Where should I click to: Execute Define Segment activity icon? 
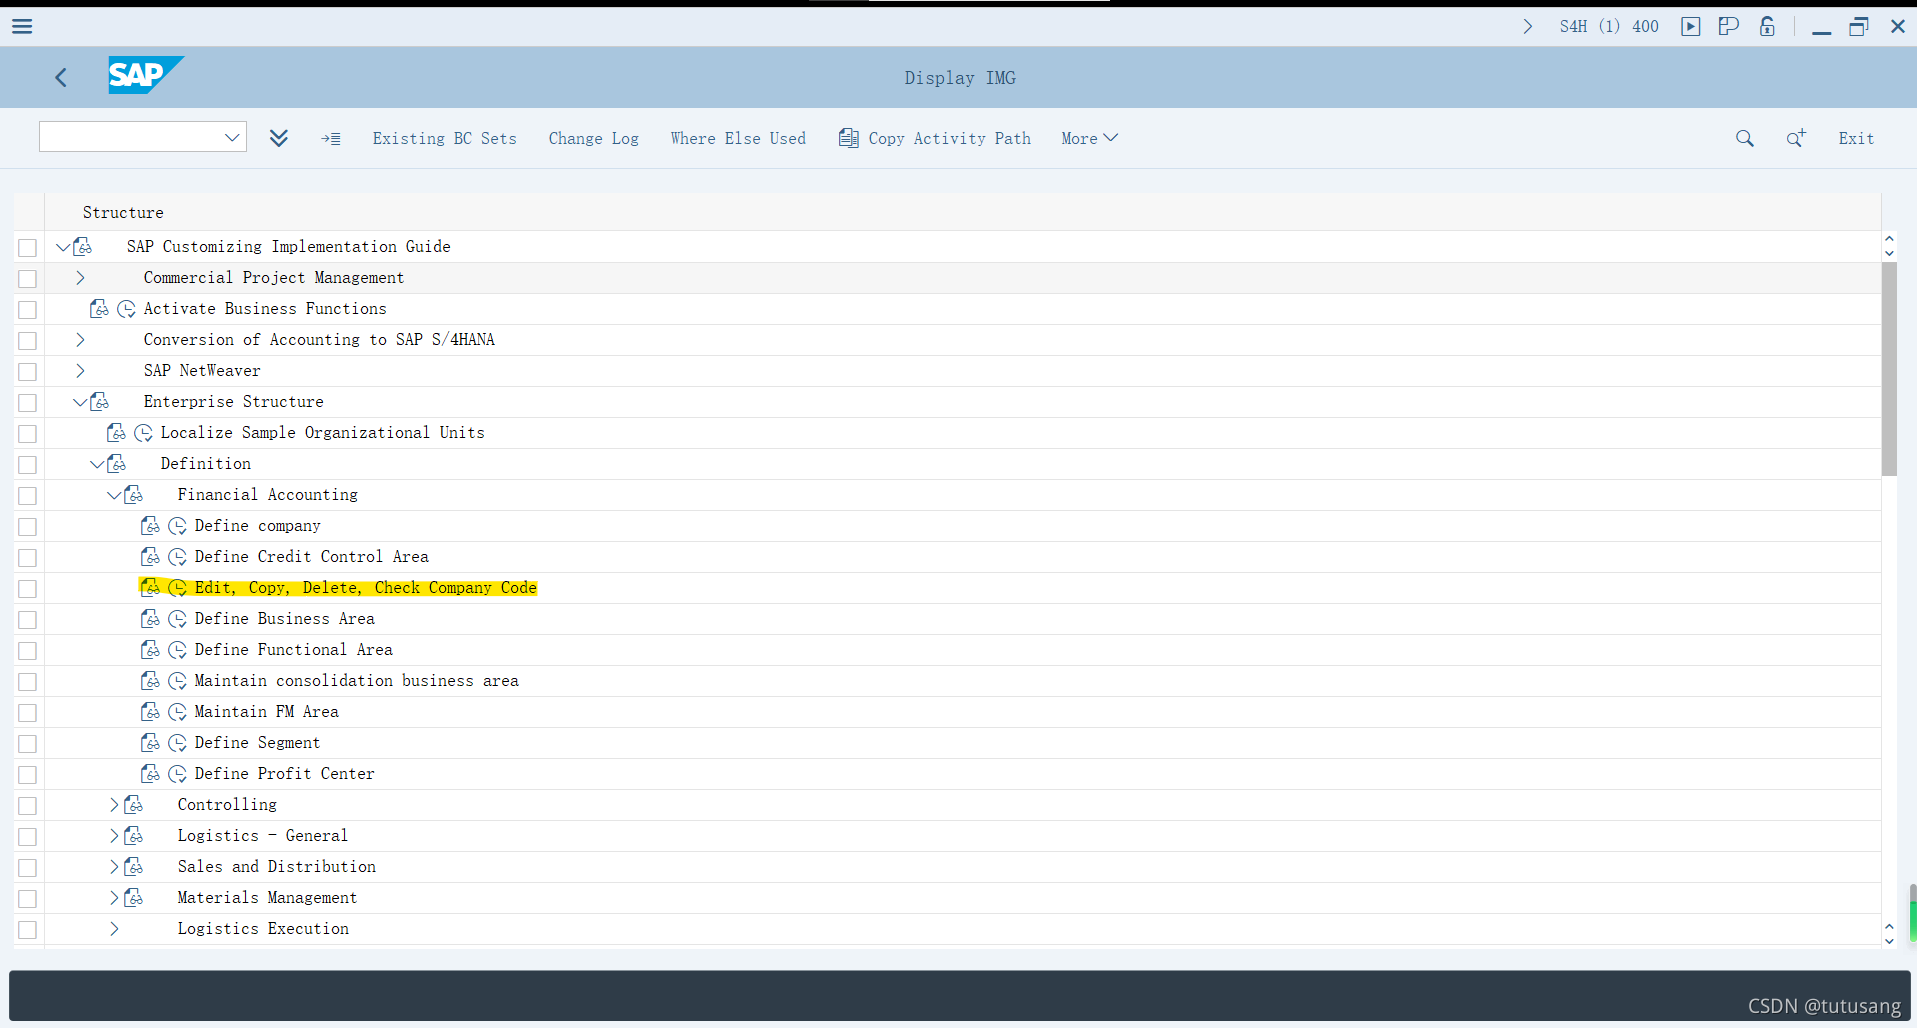tap(178, 743)
